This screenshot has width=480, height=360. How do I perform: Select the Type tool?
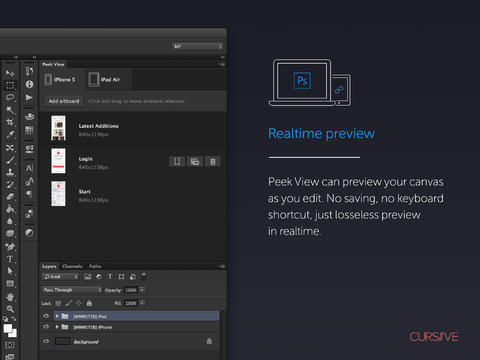10,259
